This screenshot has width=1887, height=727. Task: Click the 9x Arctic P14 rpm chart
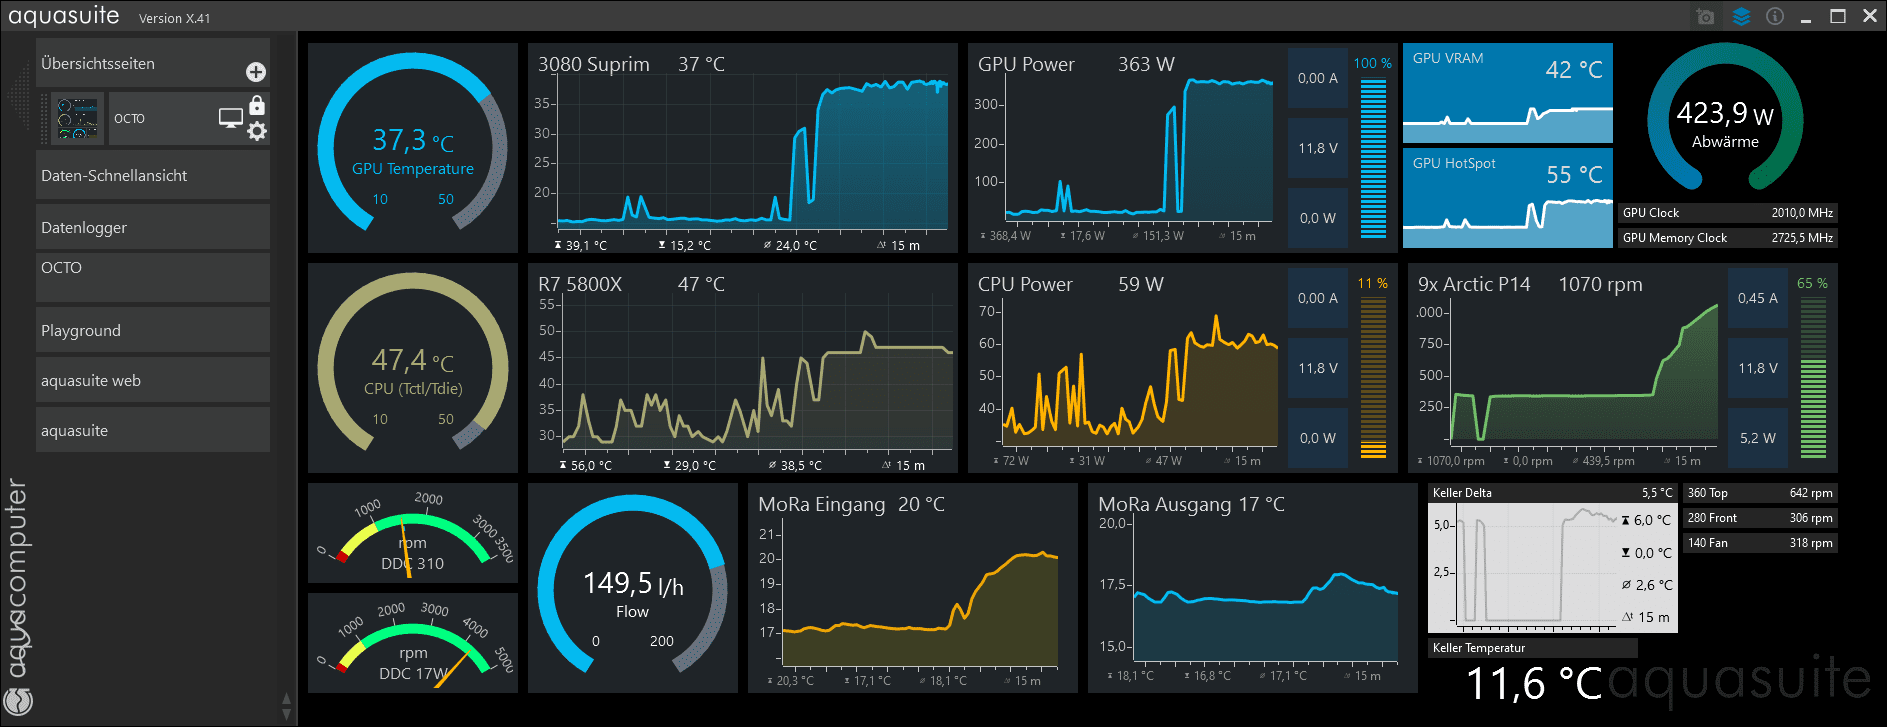click(1566, 368)
